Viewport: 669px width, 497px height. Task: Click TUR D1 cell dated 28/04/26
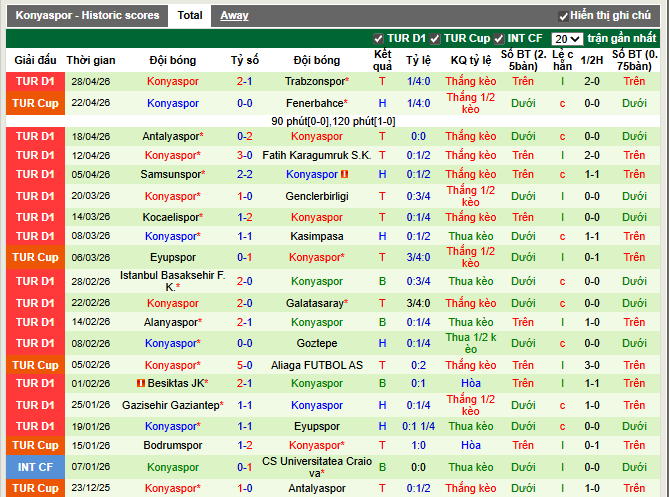coord(35,81)
